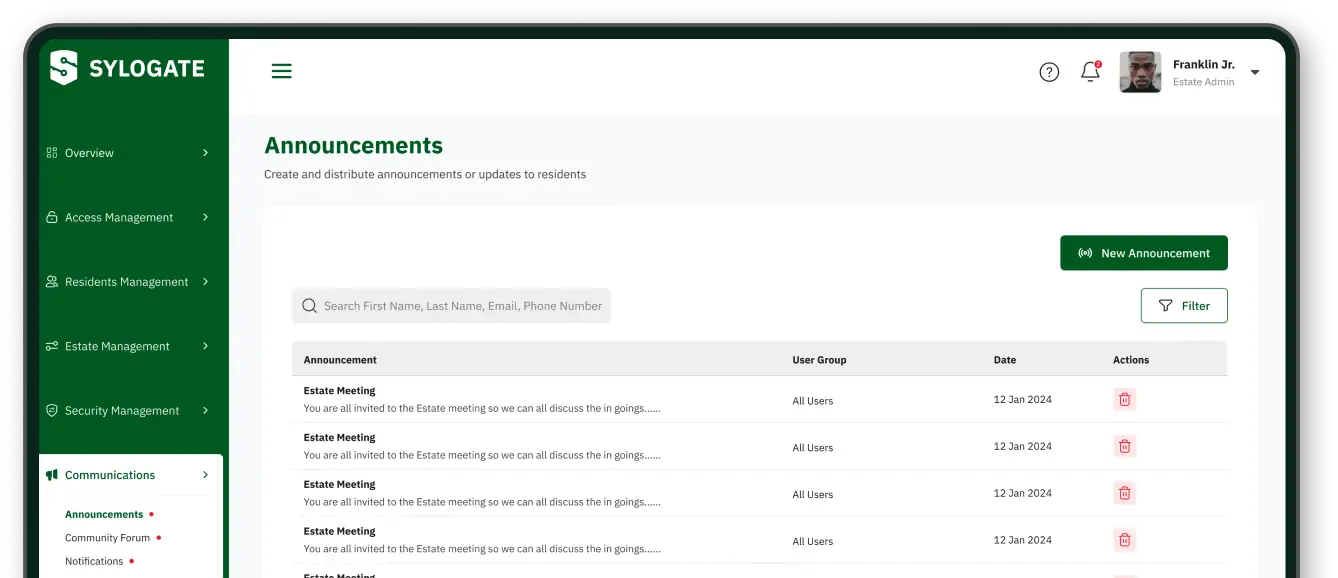Image resolution: width=1338 pixels, height=578 pixels.
Task: Click Franklin Jr. profile photo
Action: [1140, 72]
